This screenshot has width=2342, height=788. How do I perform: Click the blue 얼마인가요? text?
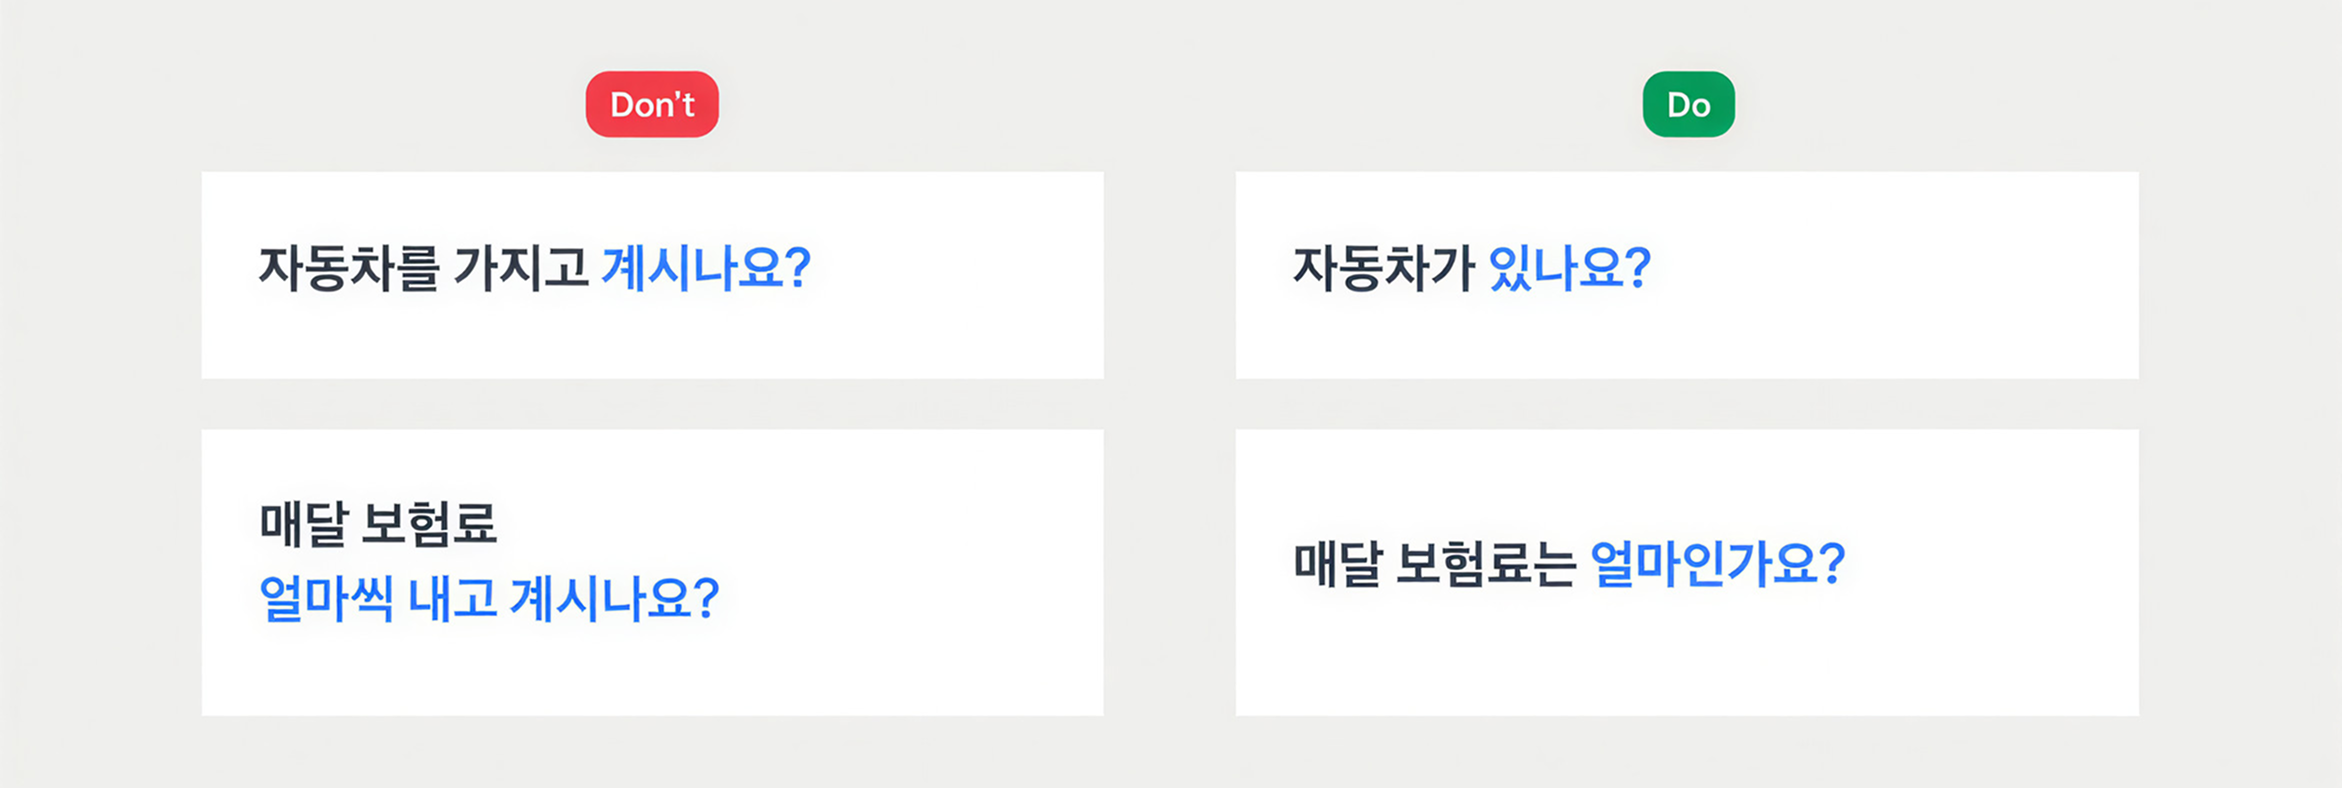click(1717, 564)
